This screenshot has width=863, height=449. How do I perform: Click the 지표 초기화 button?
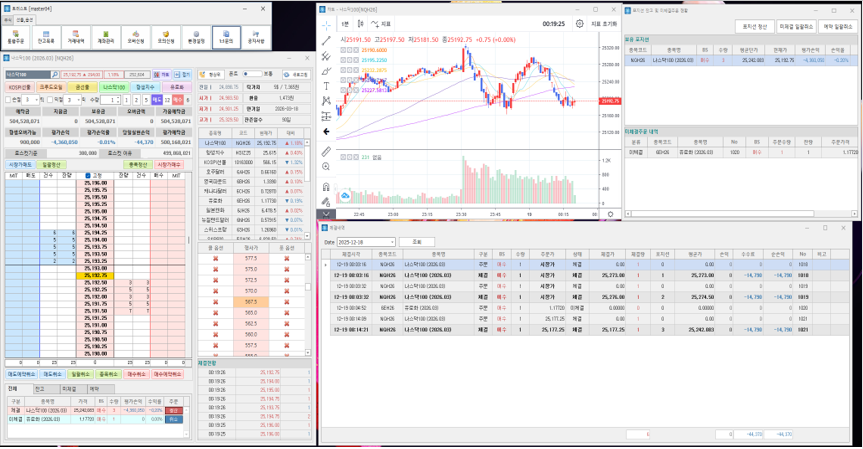point(603,23)
